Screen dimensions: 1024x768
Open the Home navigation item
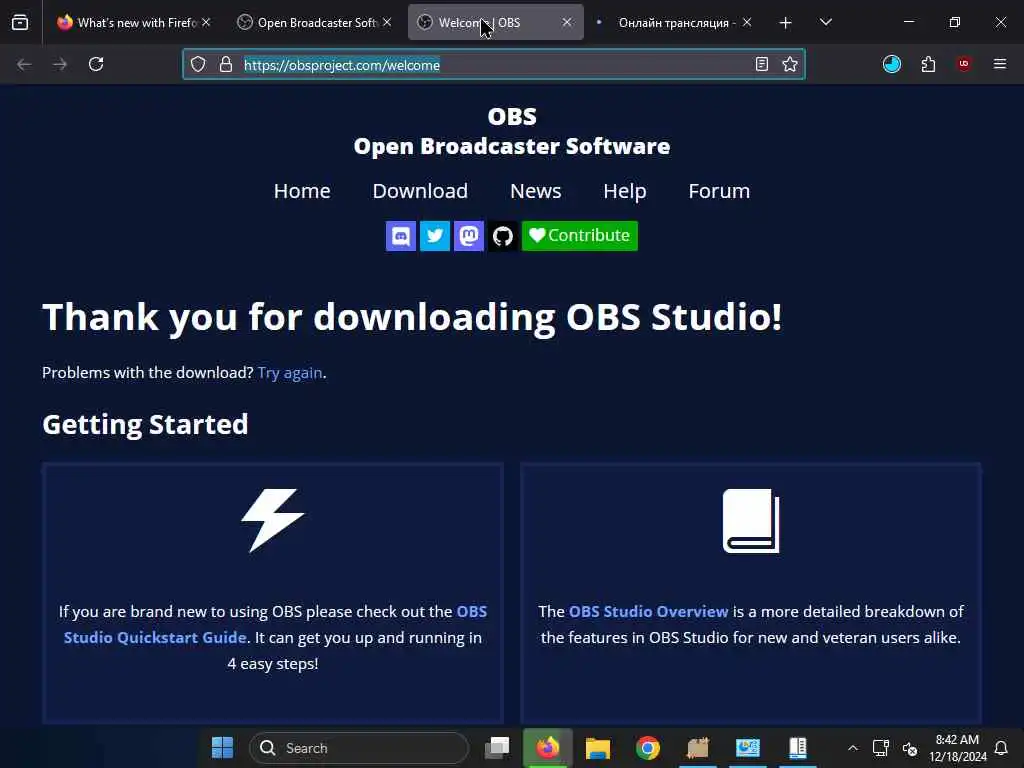[x=302, y=191]
